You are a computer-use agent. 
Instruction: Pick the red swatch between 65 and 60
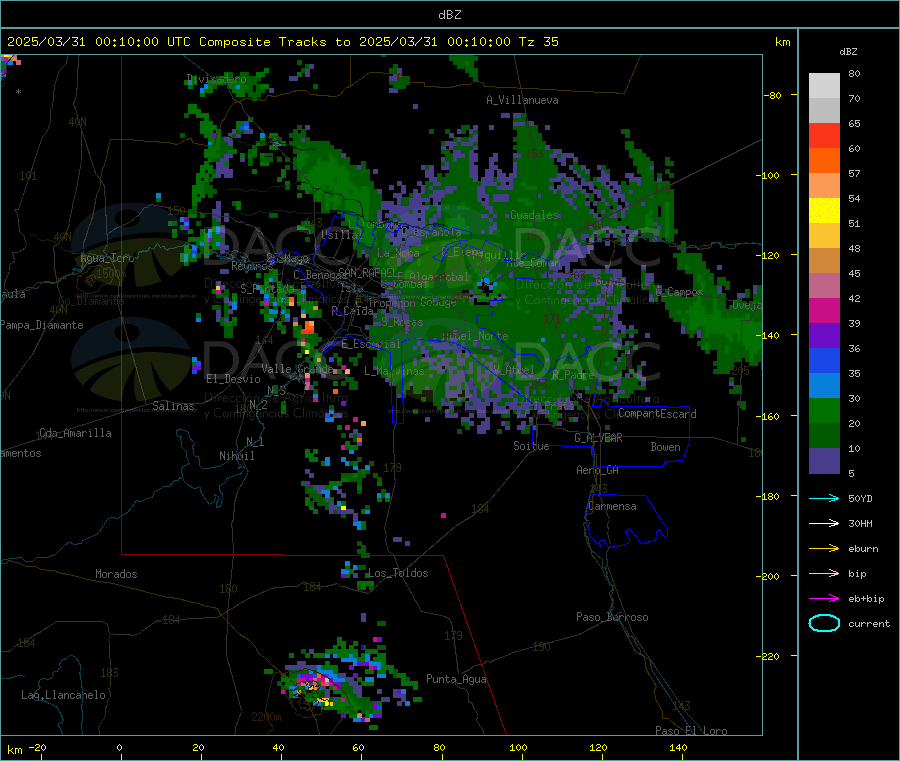click(824, 135)
